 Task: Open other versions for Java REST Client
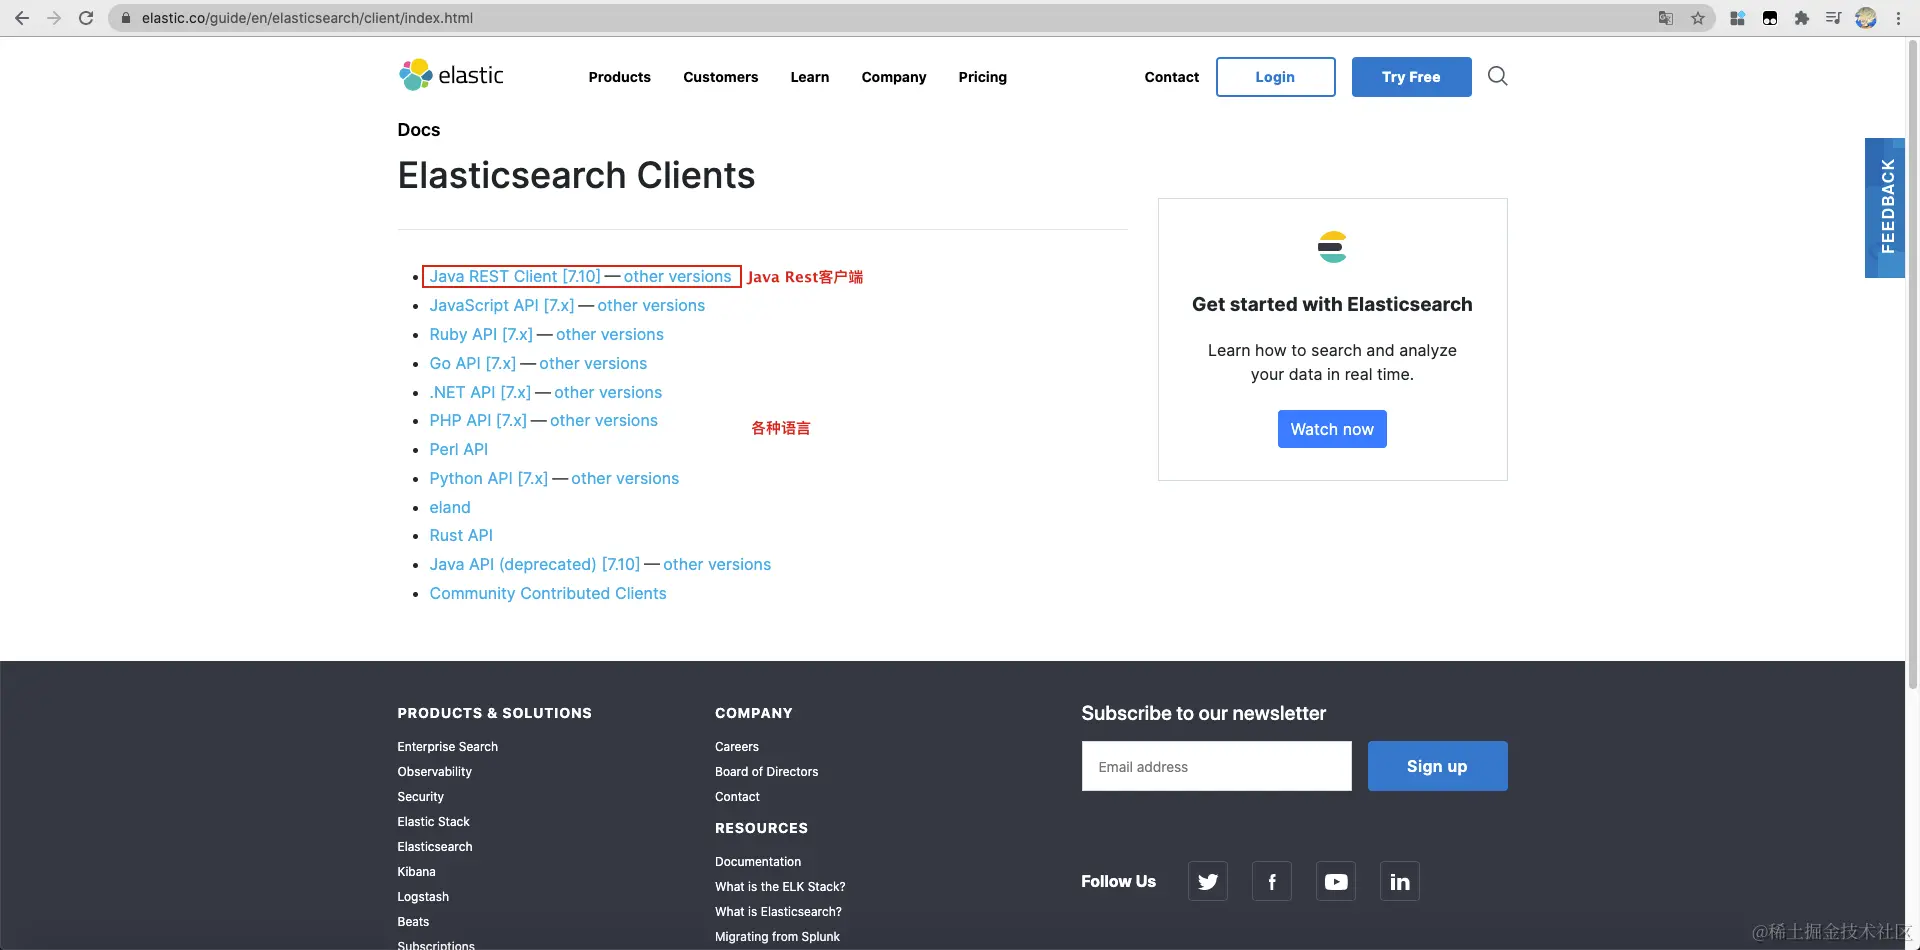pyautogui.click(x=677, y=277)
